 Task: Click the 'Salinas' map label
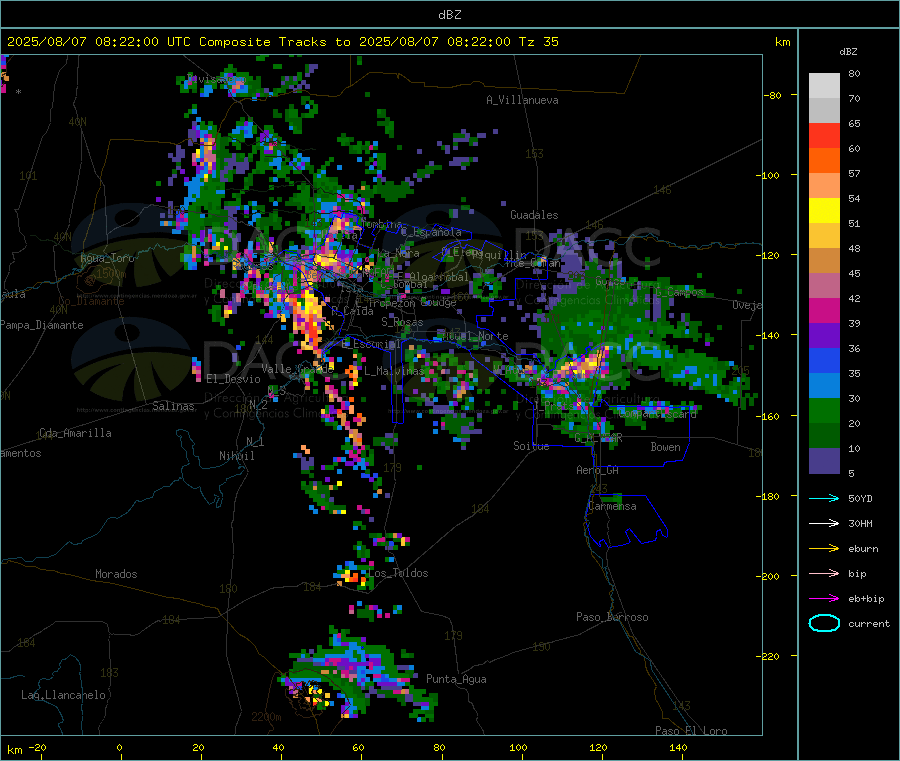click(x=173, y=406)
